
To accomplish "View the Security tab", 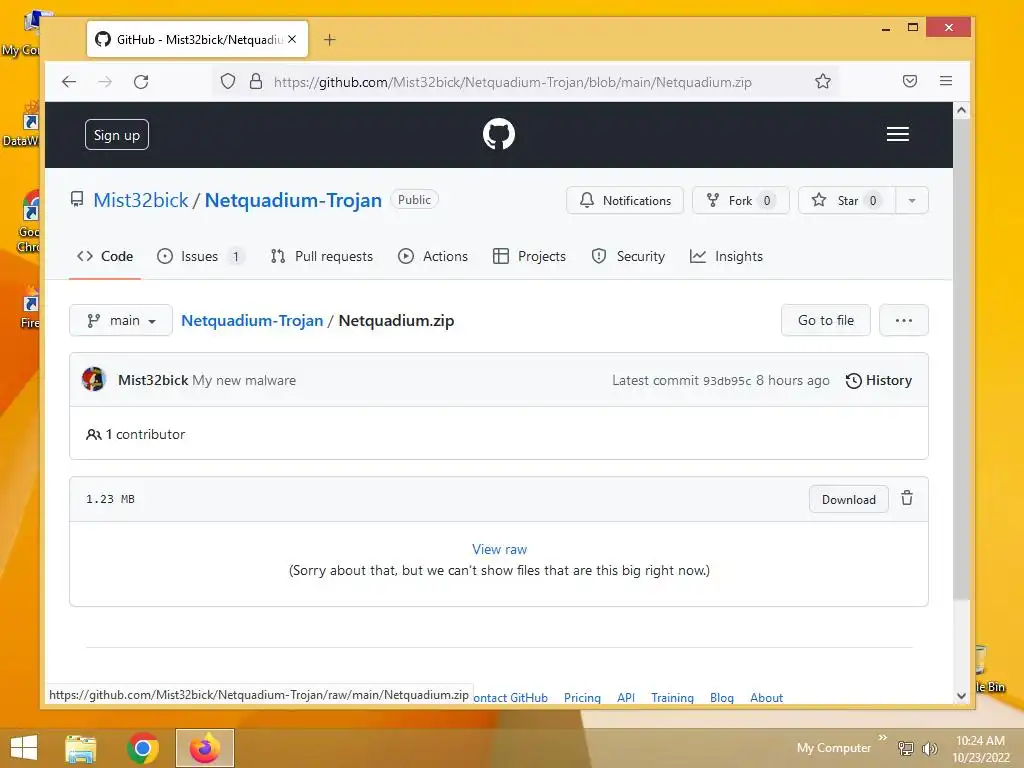I will coord(628,256).
